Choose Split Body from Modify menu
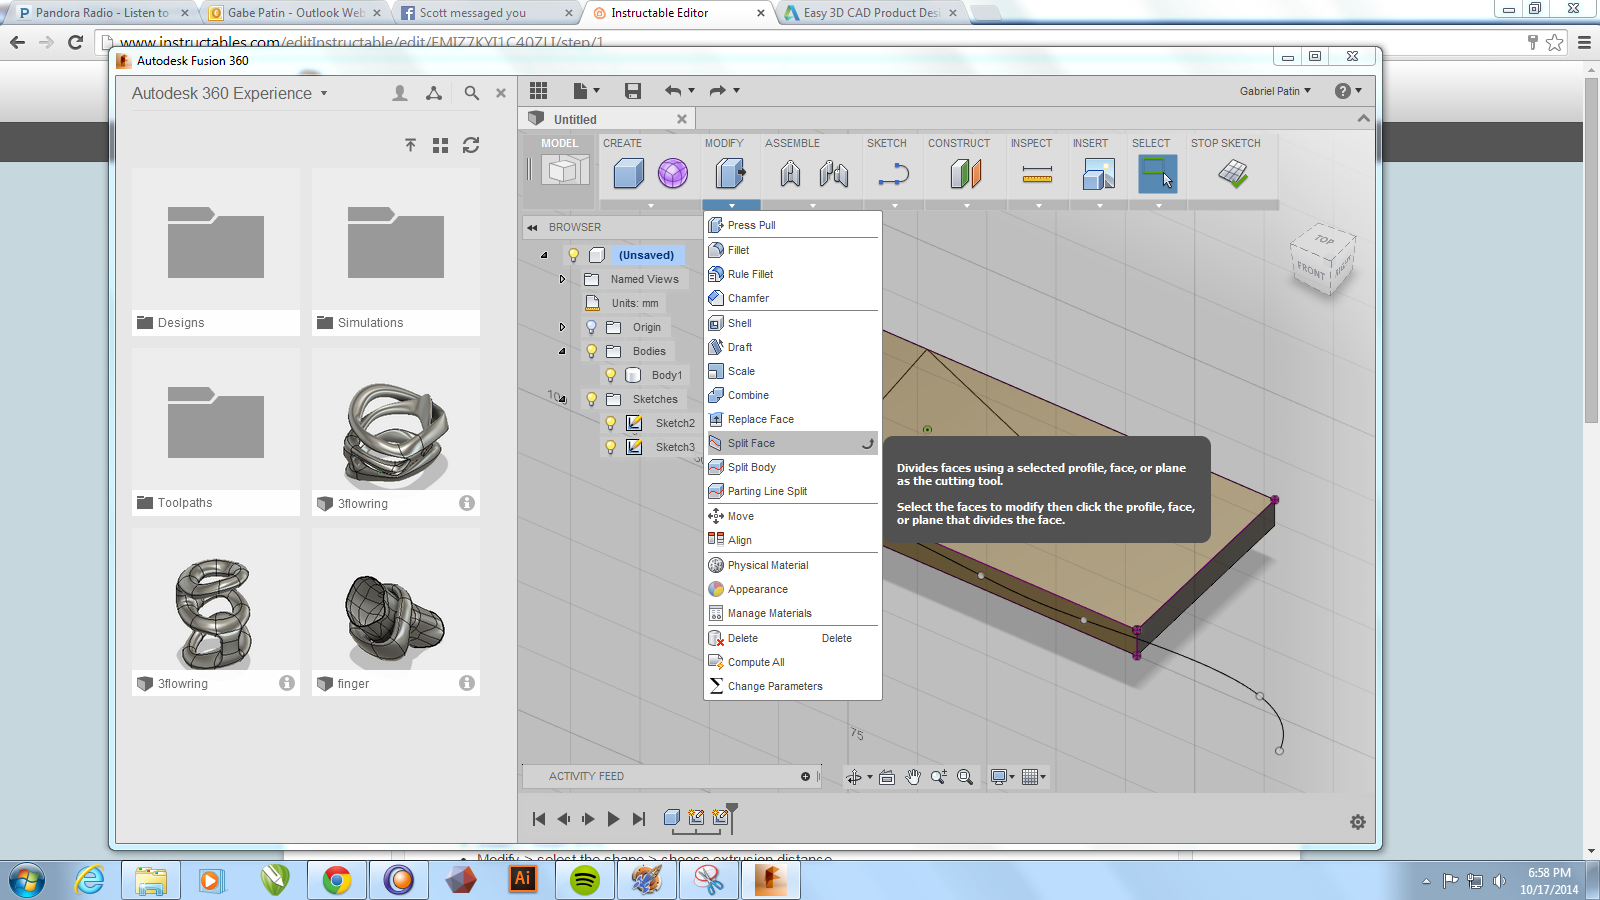Screen dimensions: 1600x900 click(x=792, y=467)
